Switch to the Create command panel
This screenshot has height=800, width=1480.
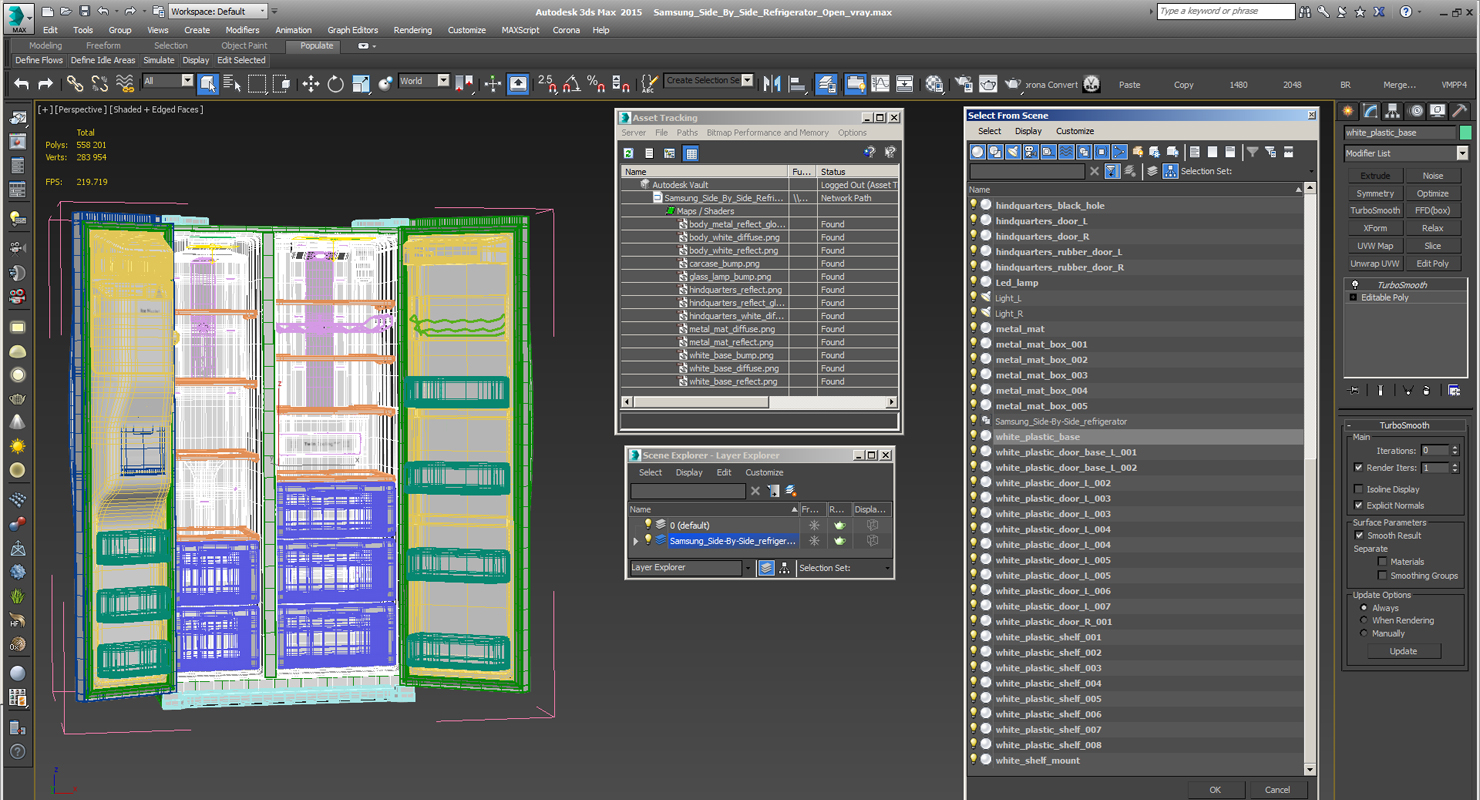(1349, 111)
